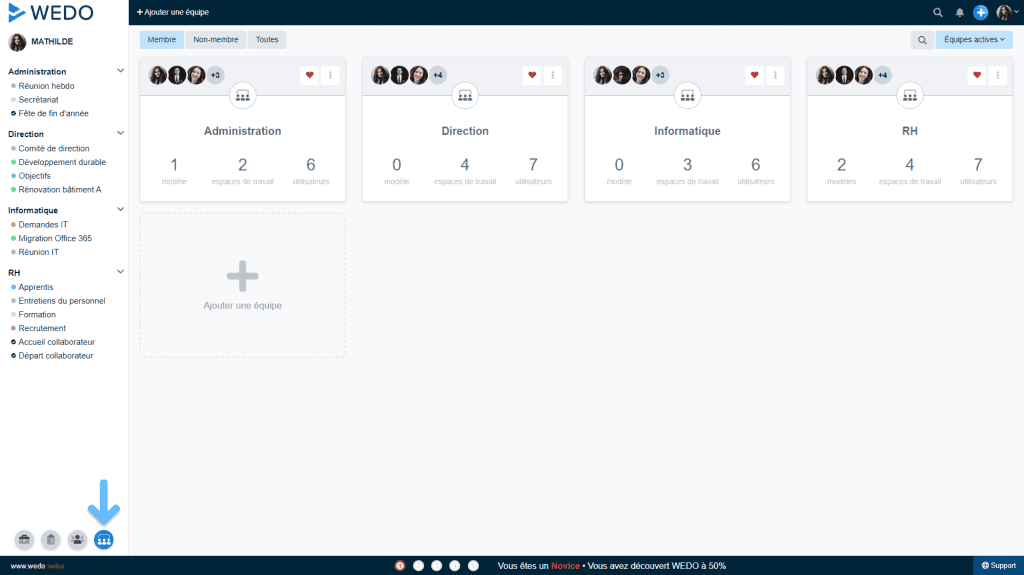Viewport: 1024px width, 575px height.
Task: Open the Support button
Action: click(999, 566)
